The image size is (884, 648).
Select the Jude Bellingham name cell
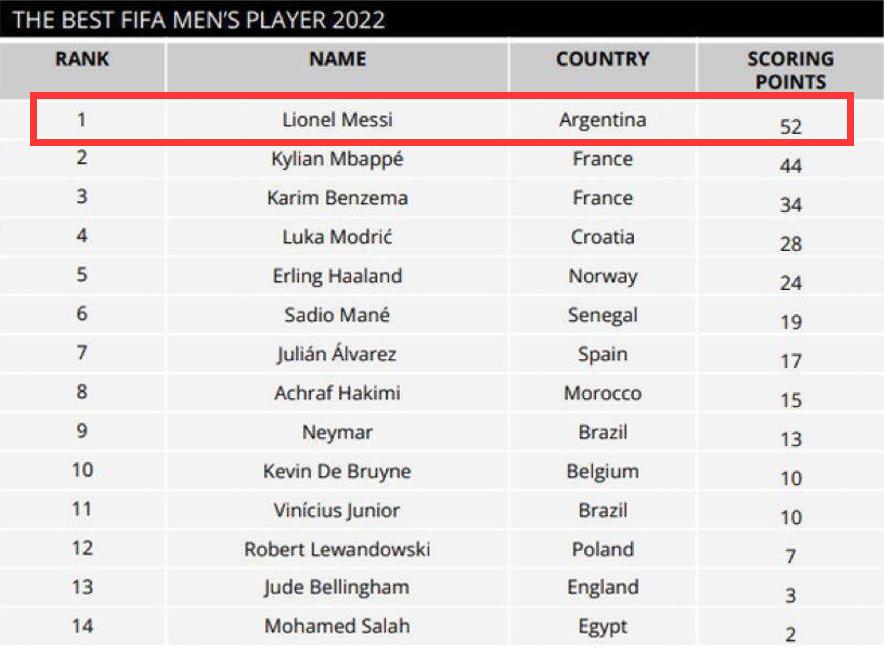(337, 588)
